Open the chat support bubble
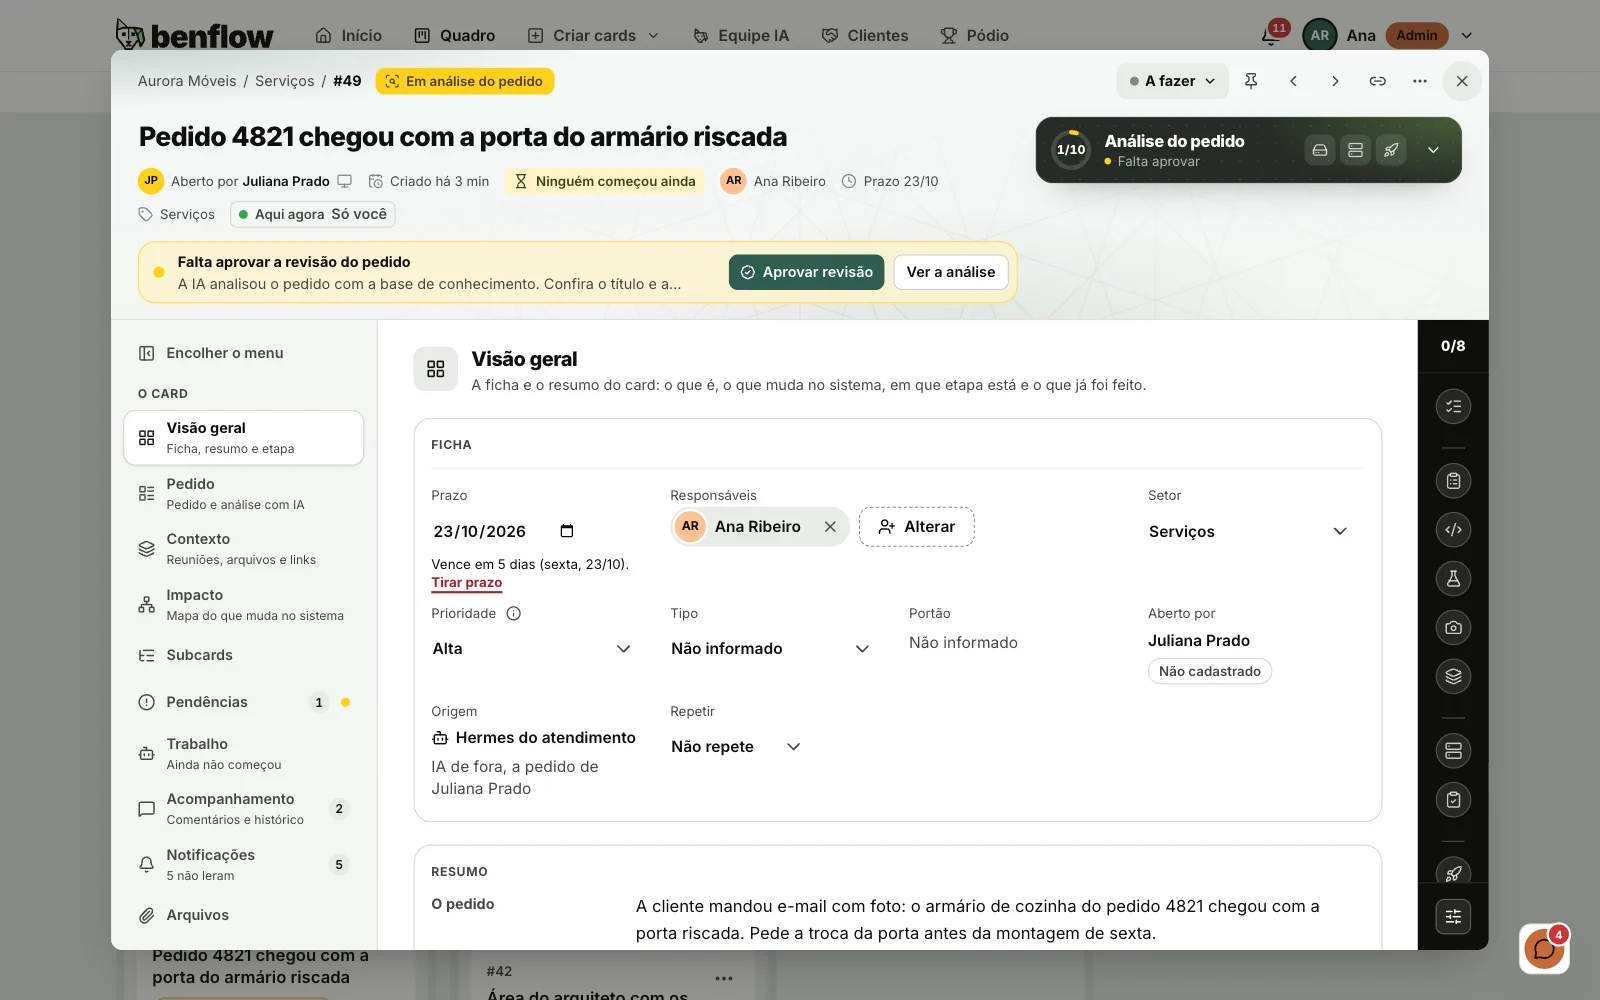Screen dimensions: 1600x1000 tap(1544, 948)
